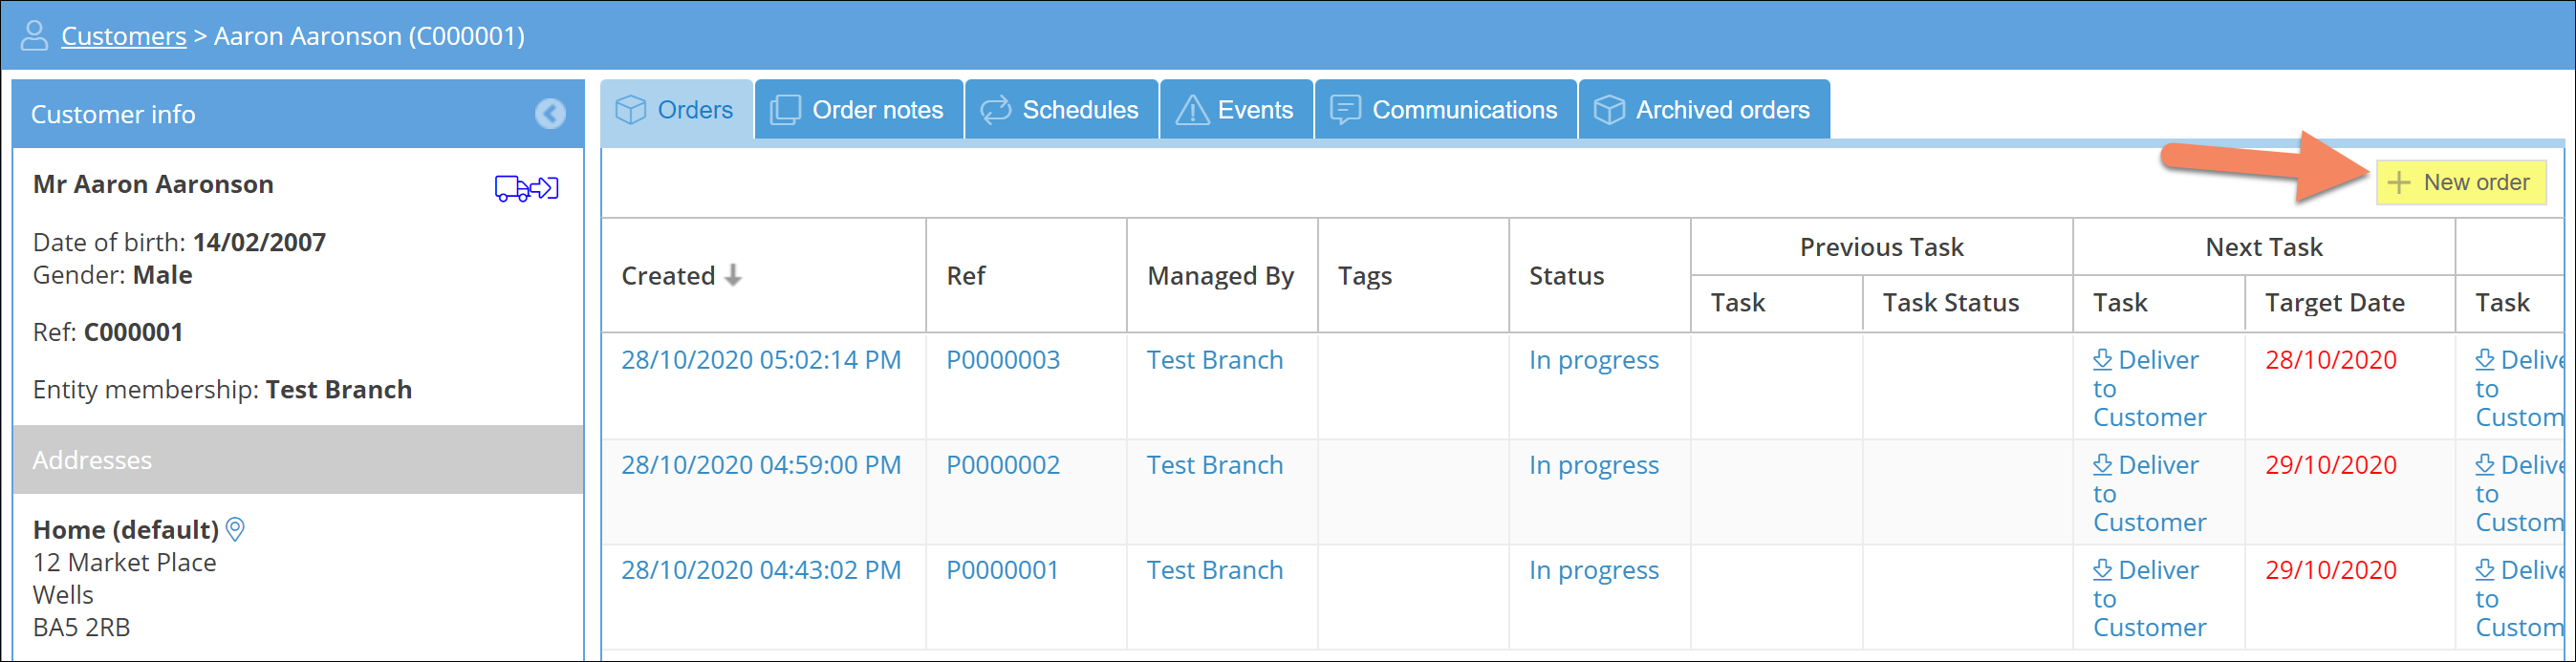Viewport: 2576px width, 662px height.
Task: Open the Communications tab
Action: (x=1445, y=110)
